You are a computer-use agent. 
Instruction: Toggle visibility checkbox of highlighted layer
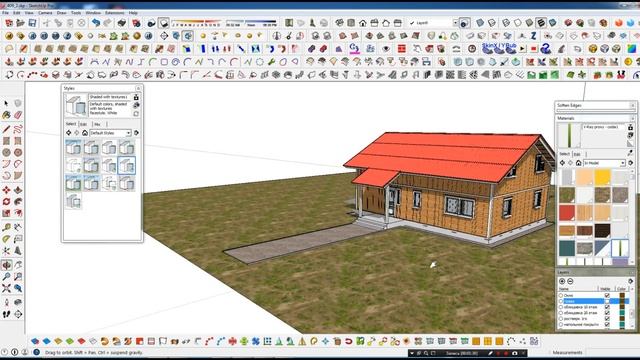tap(607, 301)
